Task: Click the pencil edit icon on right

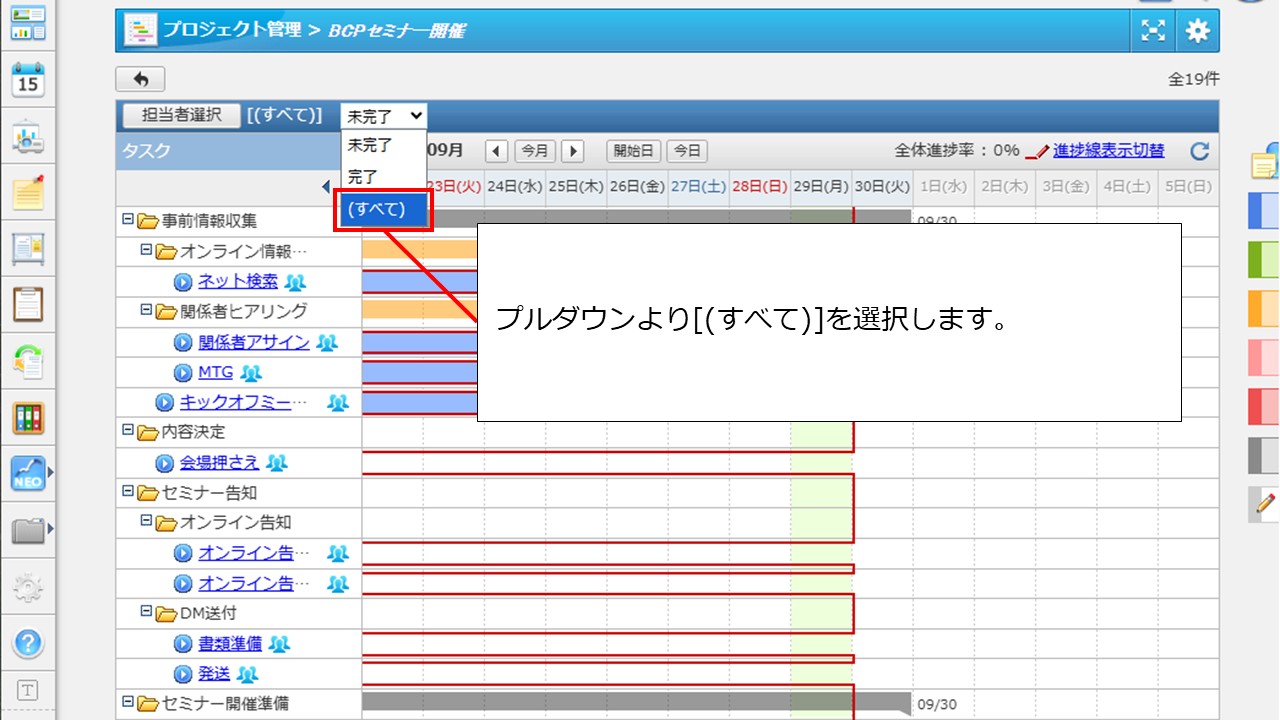Action: click(1265, 503)
